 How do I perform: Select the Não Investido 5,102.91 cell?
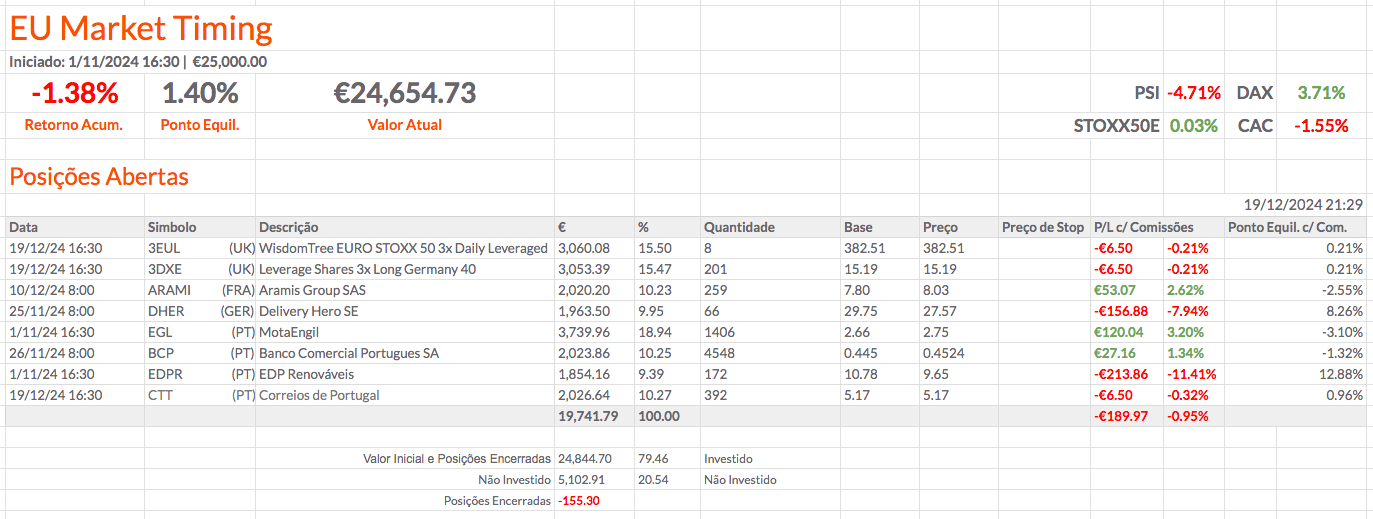pos(586,479)
